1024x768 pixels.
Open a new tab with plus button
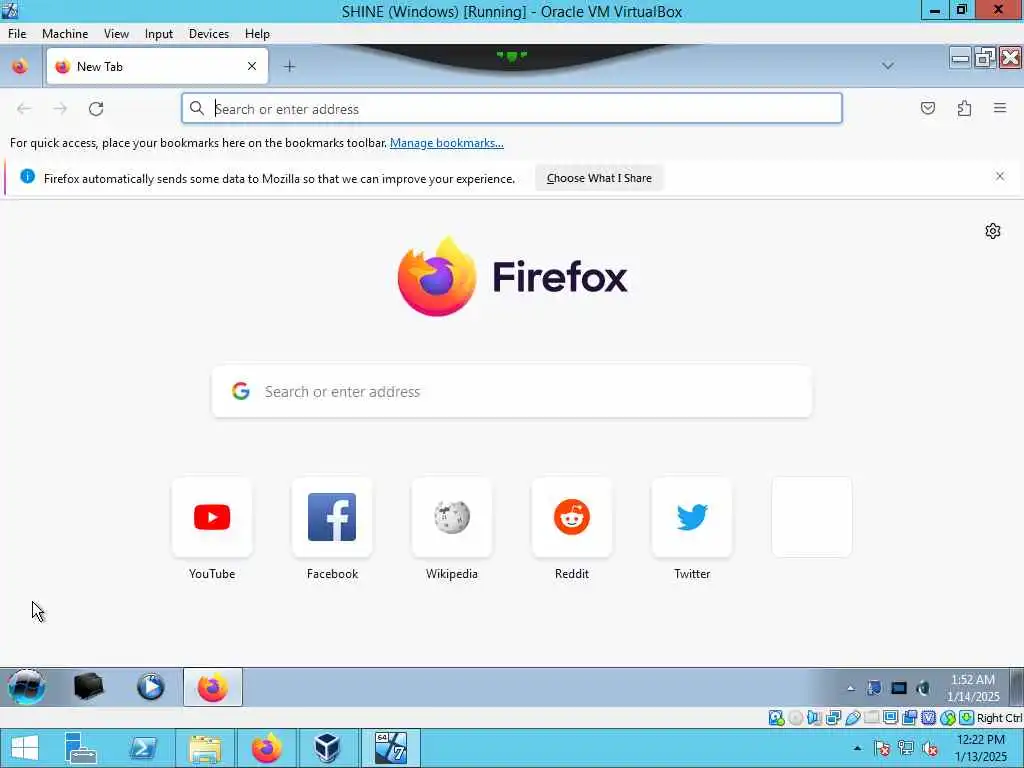click(x=289, y=66)
